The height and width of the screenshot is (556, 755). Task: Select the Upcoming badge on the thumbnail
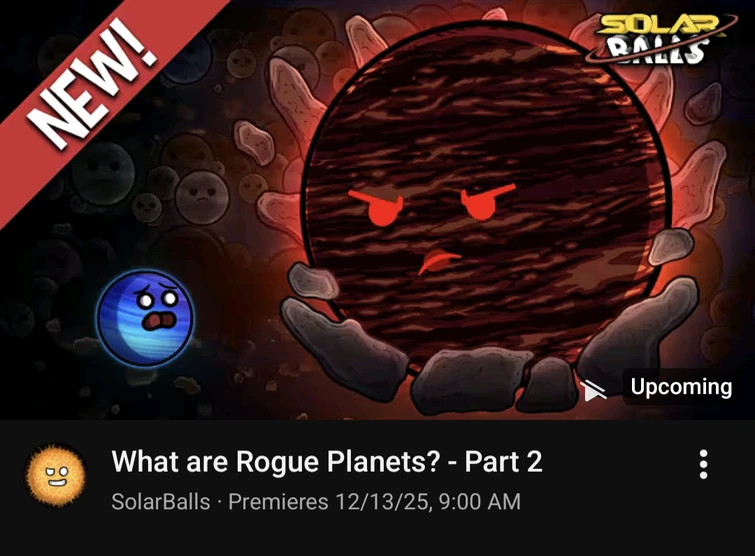tap(681, 387)
